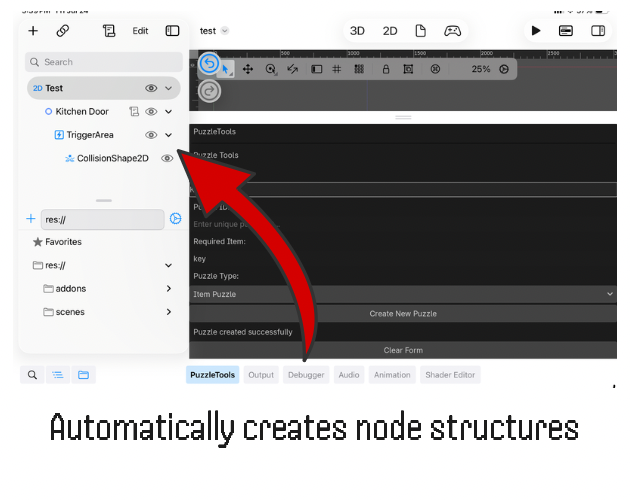Viewport: 630px width, 500px height.
Task: Toggle the right inspector sidebar icon
Action: click(x=598, y=31)
